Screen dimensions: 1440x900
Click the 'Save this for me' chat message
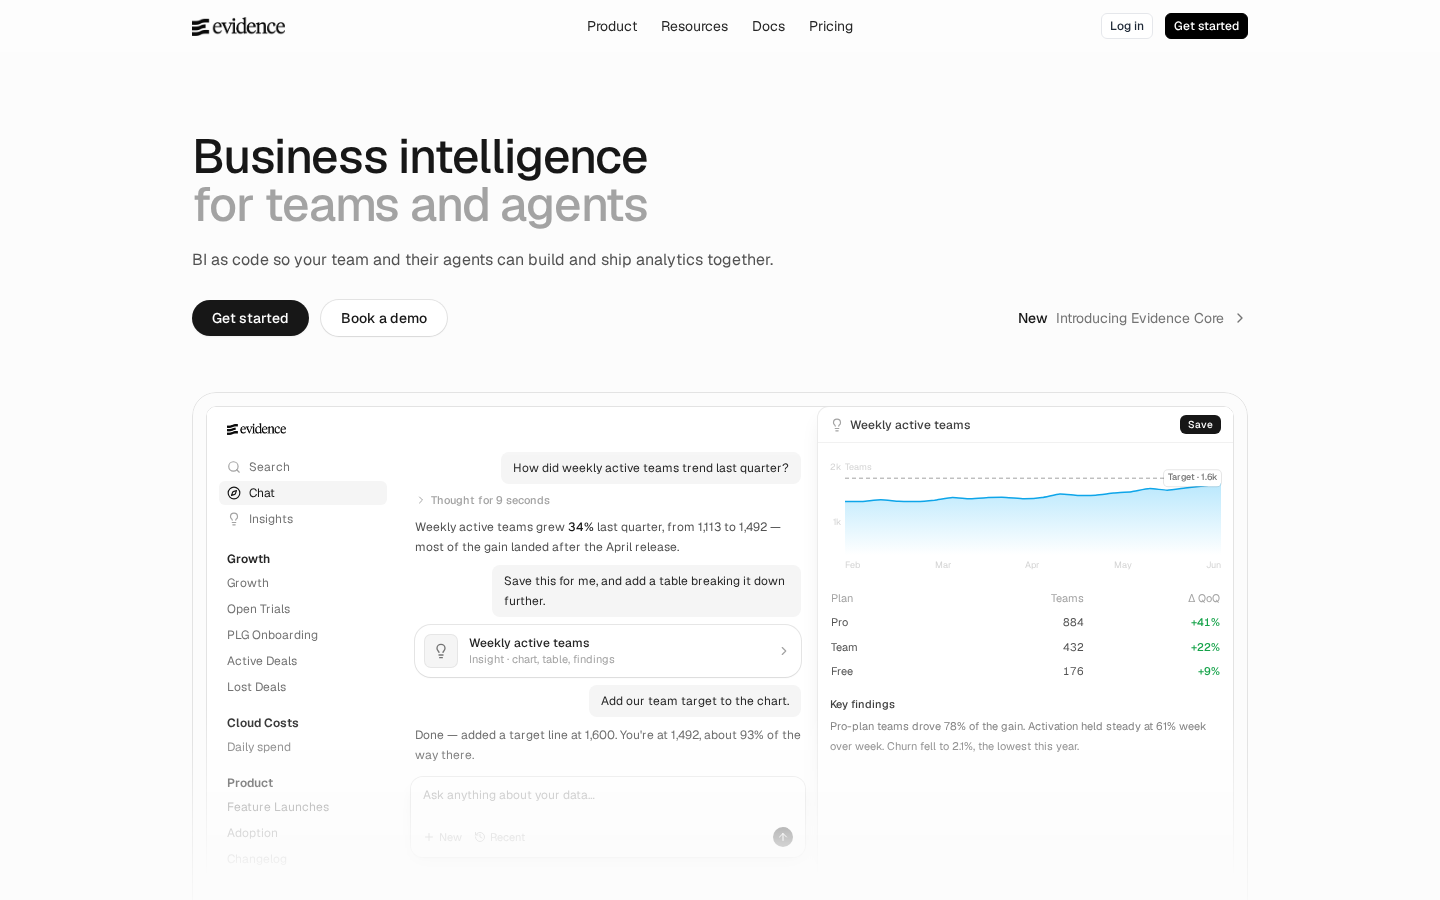(x=646, y=591)
